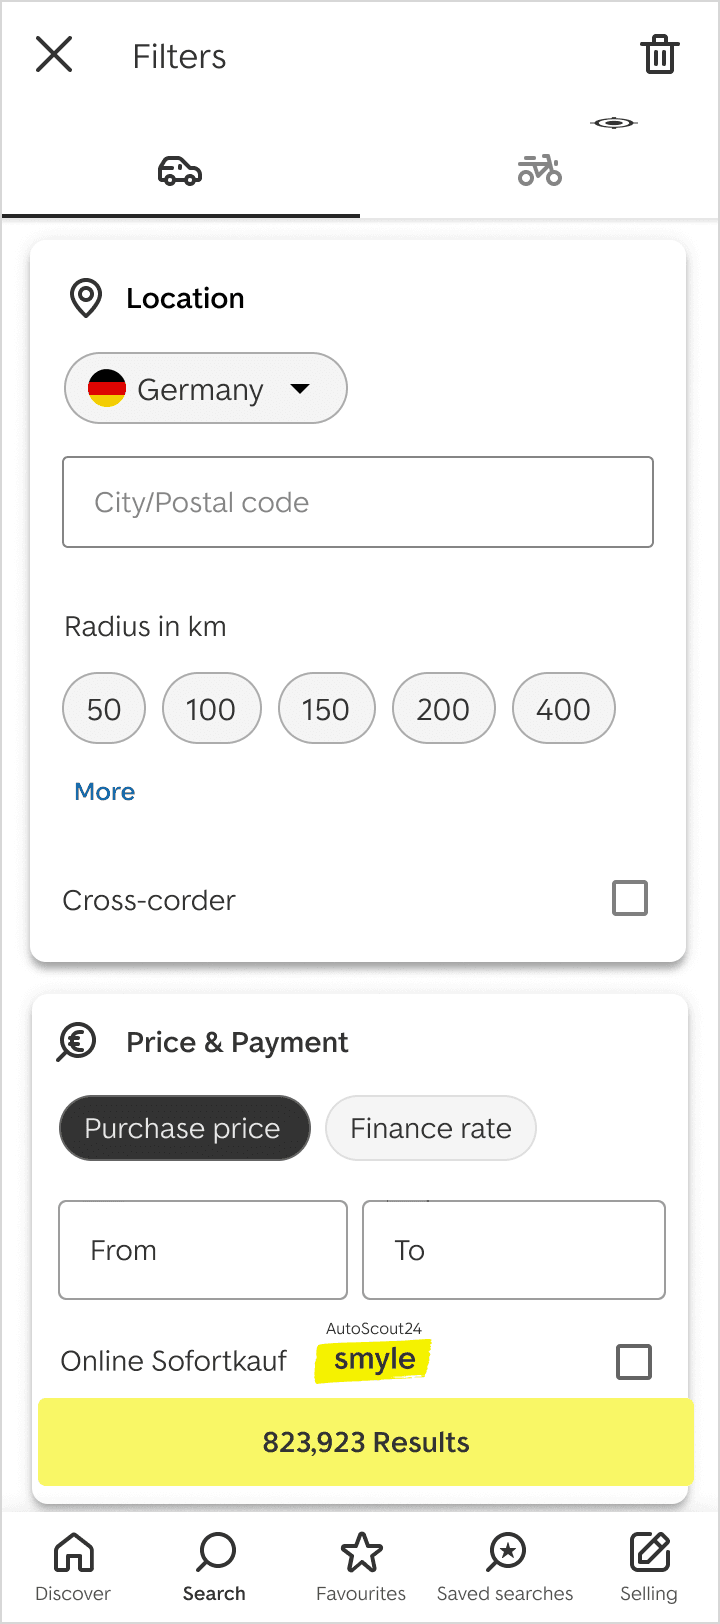This screenshot has height=1624, width=720.
Task: Tap the trash icon to reset filters
Action: click(x=659, y=55)
